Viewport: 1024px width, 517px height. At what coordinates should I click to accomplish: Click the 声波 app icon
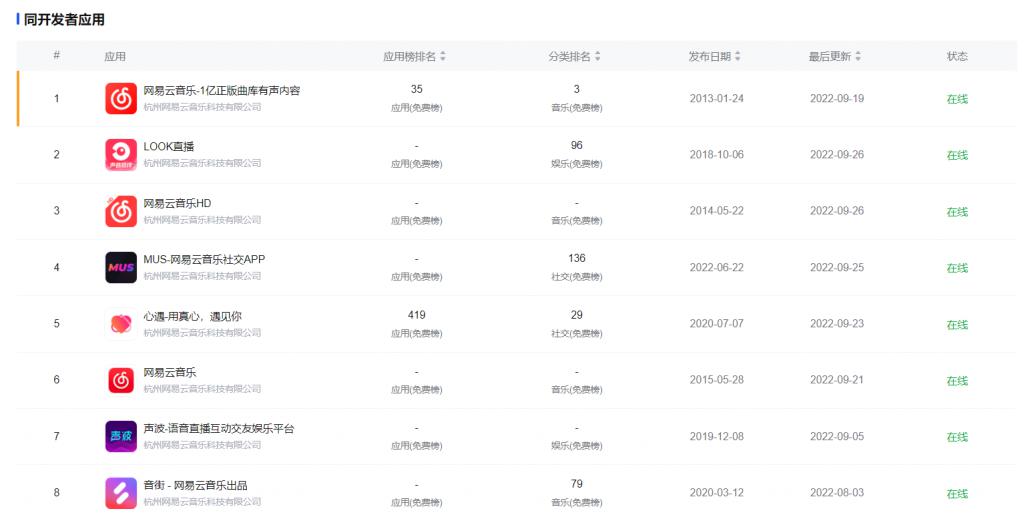click(121, 437)
